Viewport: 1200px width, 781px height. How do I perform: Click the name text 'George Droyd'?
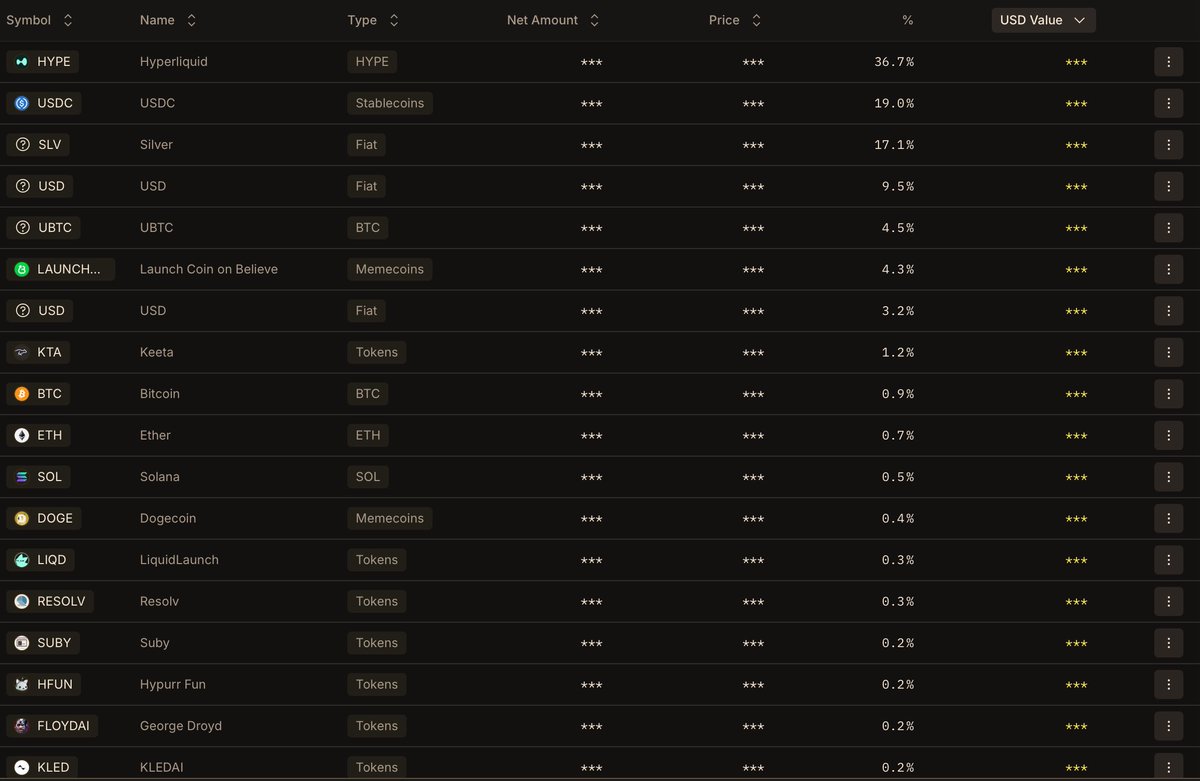pos(181,726)
